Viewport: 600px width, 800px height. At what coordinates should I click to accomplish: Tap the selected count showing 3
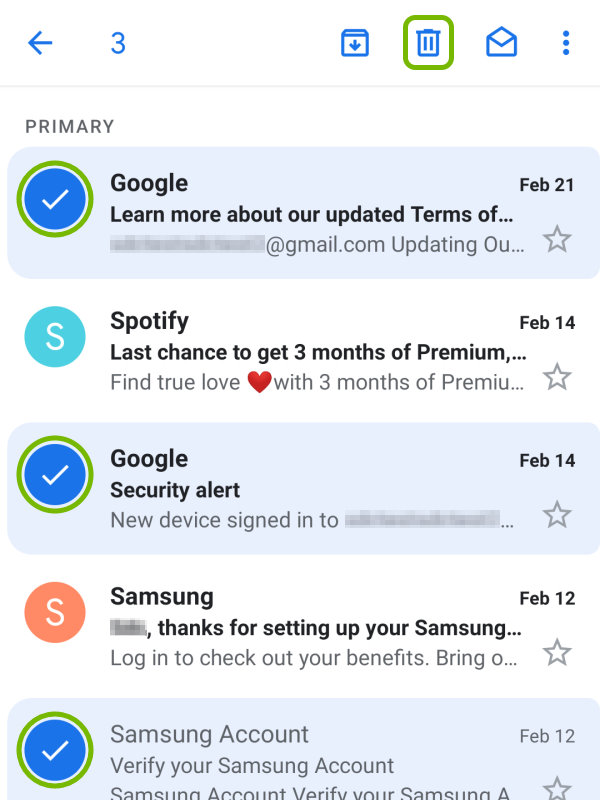(118, 43)
